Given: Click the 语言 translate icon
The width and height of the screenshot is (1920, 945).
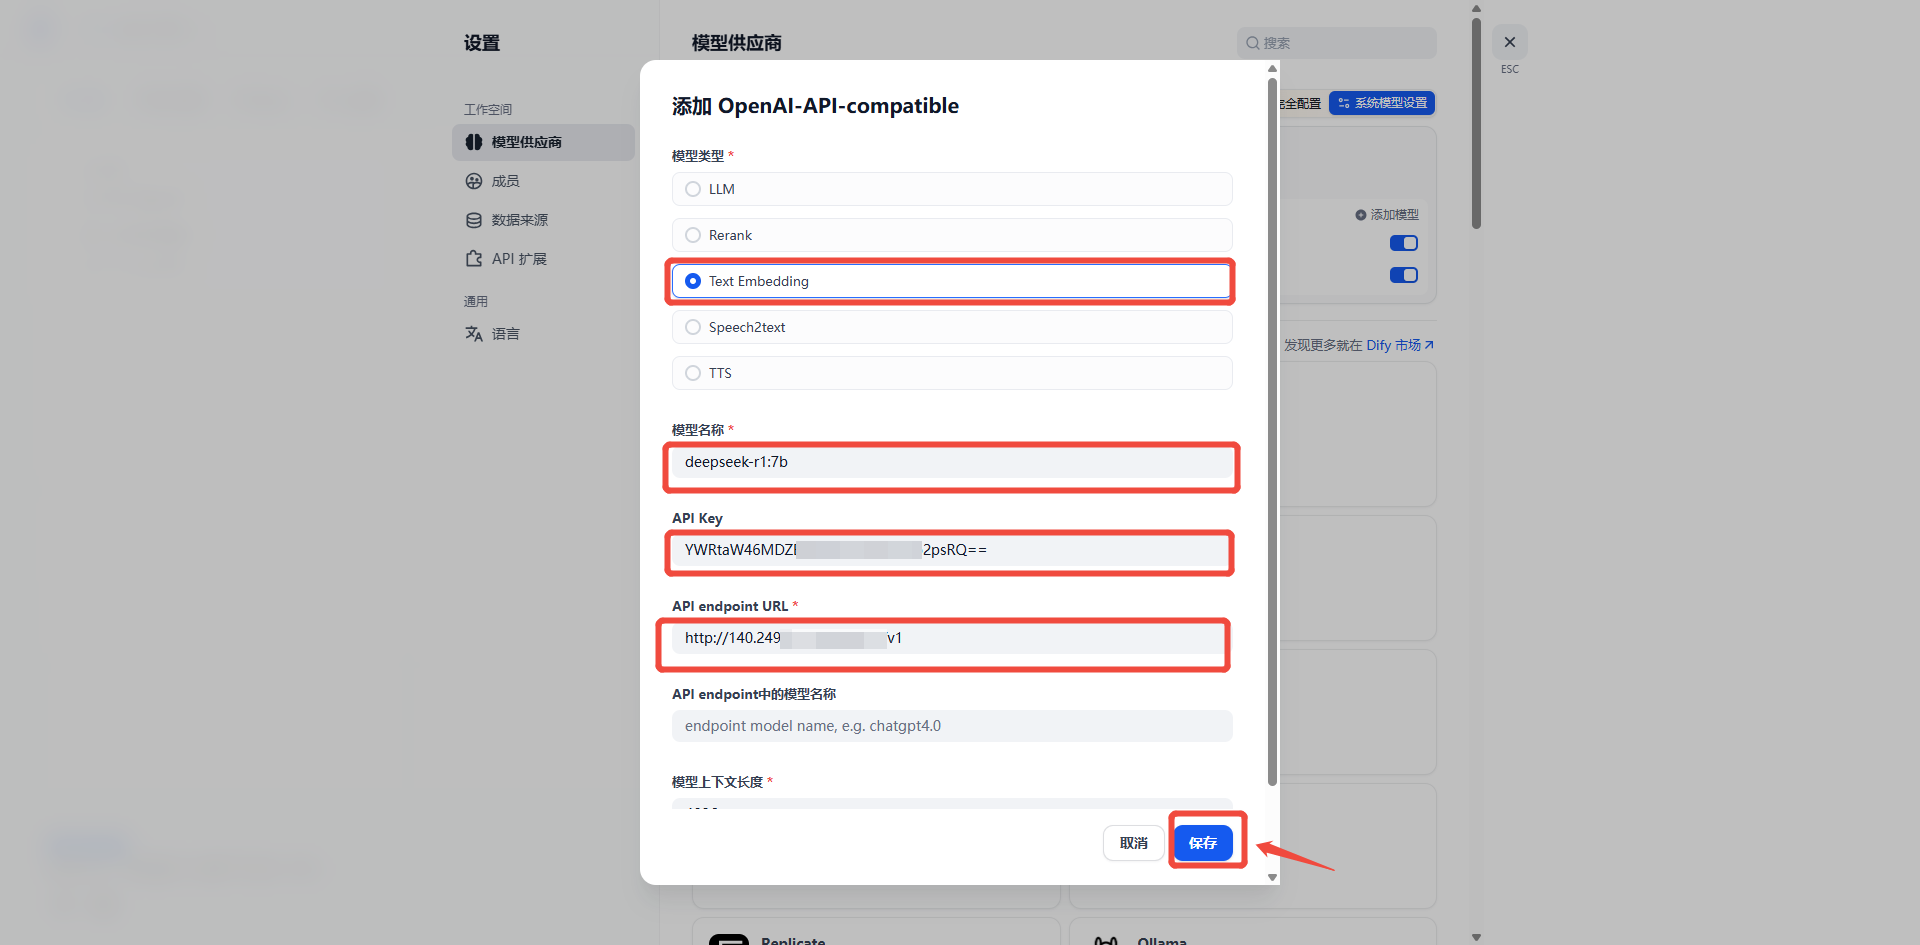Looking at the screenshot, I should 474,334.
